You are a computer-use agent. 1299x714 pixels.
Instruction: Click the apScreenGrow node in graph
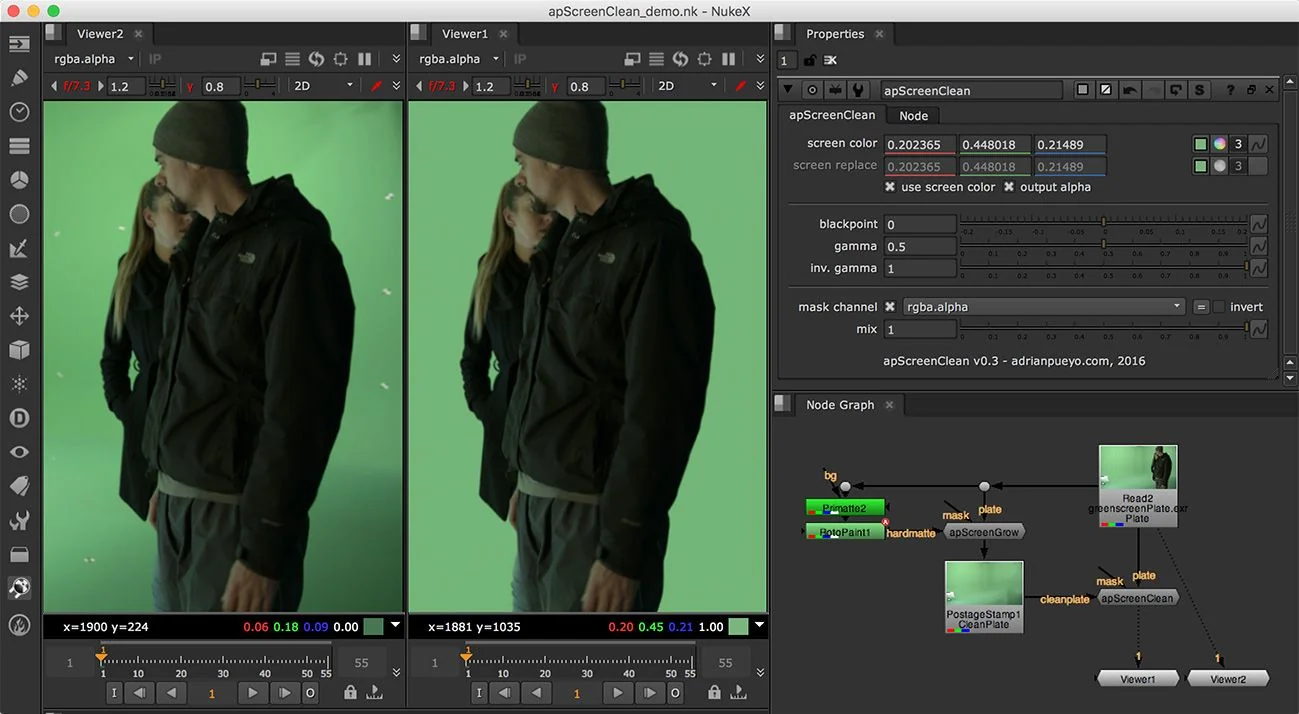[984, 532]
